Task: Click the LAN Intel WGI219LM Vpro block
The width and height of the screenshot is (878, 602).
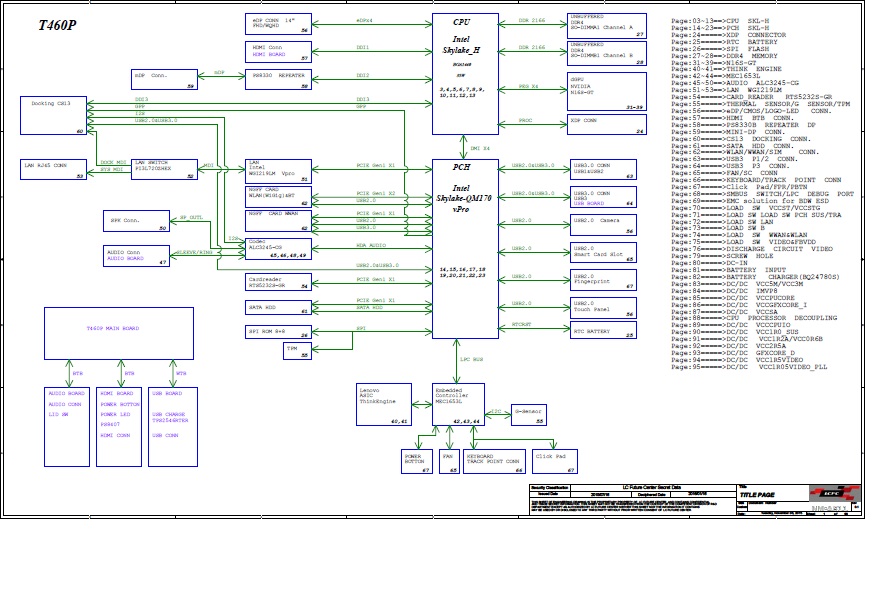Action: pyautogui.click(x=278, y=171)
